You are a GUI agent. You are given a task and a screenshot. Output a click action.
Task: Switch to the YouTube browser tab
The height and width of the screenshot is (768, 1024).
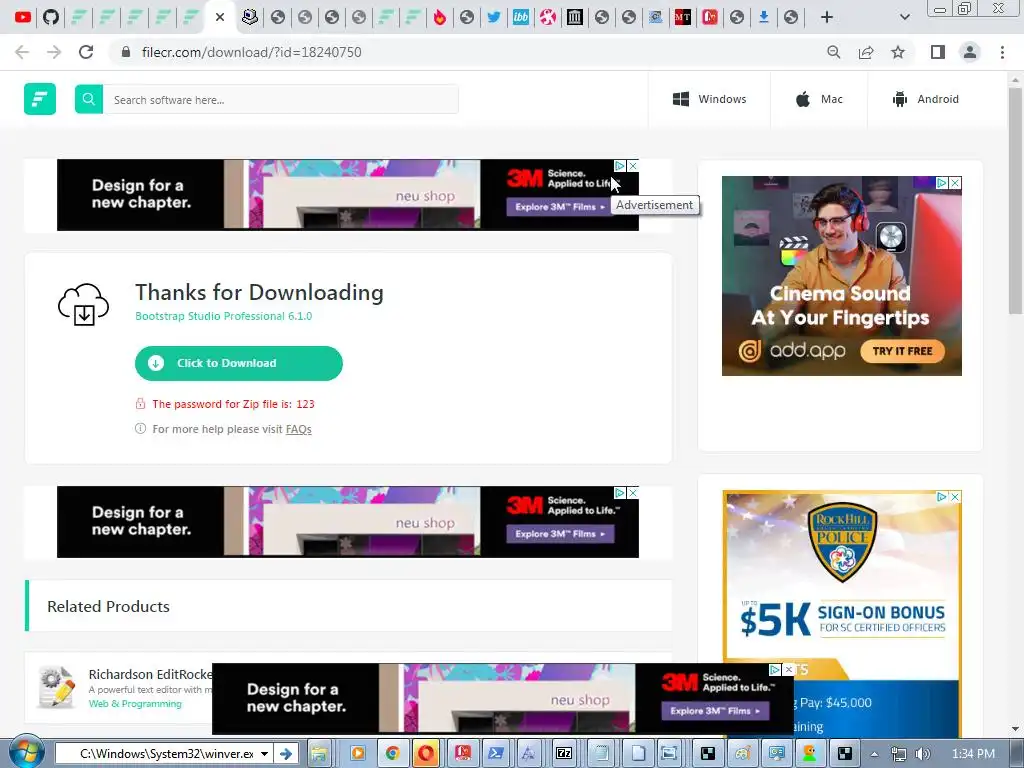tap(23, 17)
